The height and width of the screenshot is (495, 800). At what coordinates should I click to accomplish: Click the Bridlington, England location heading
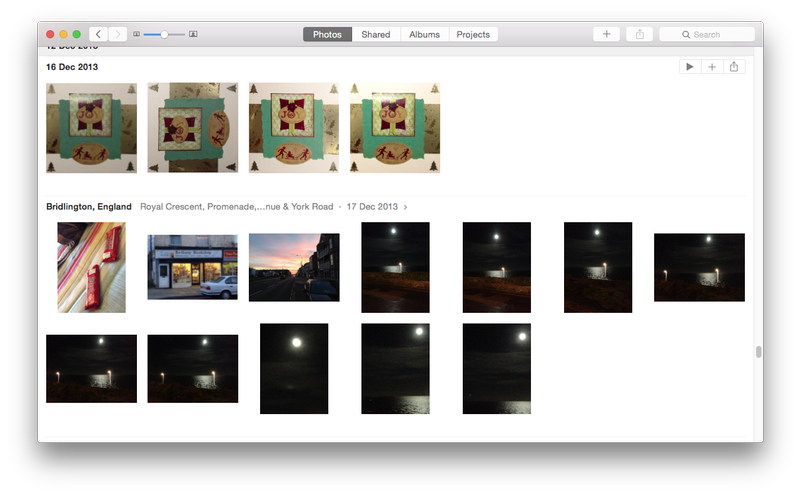[89, 207]
